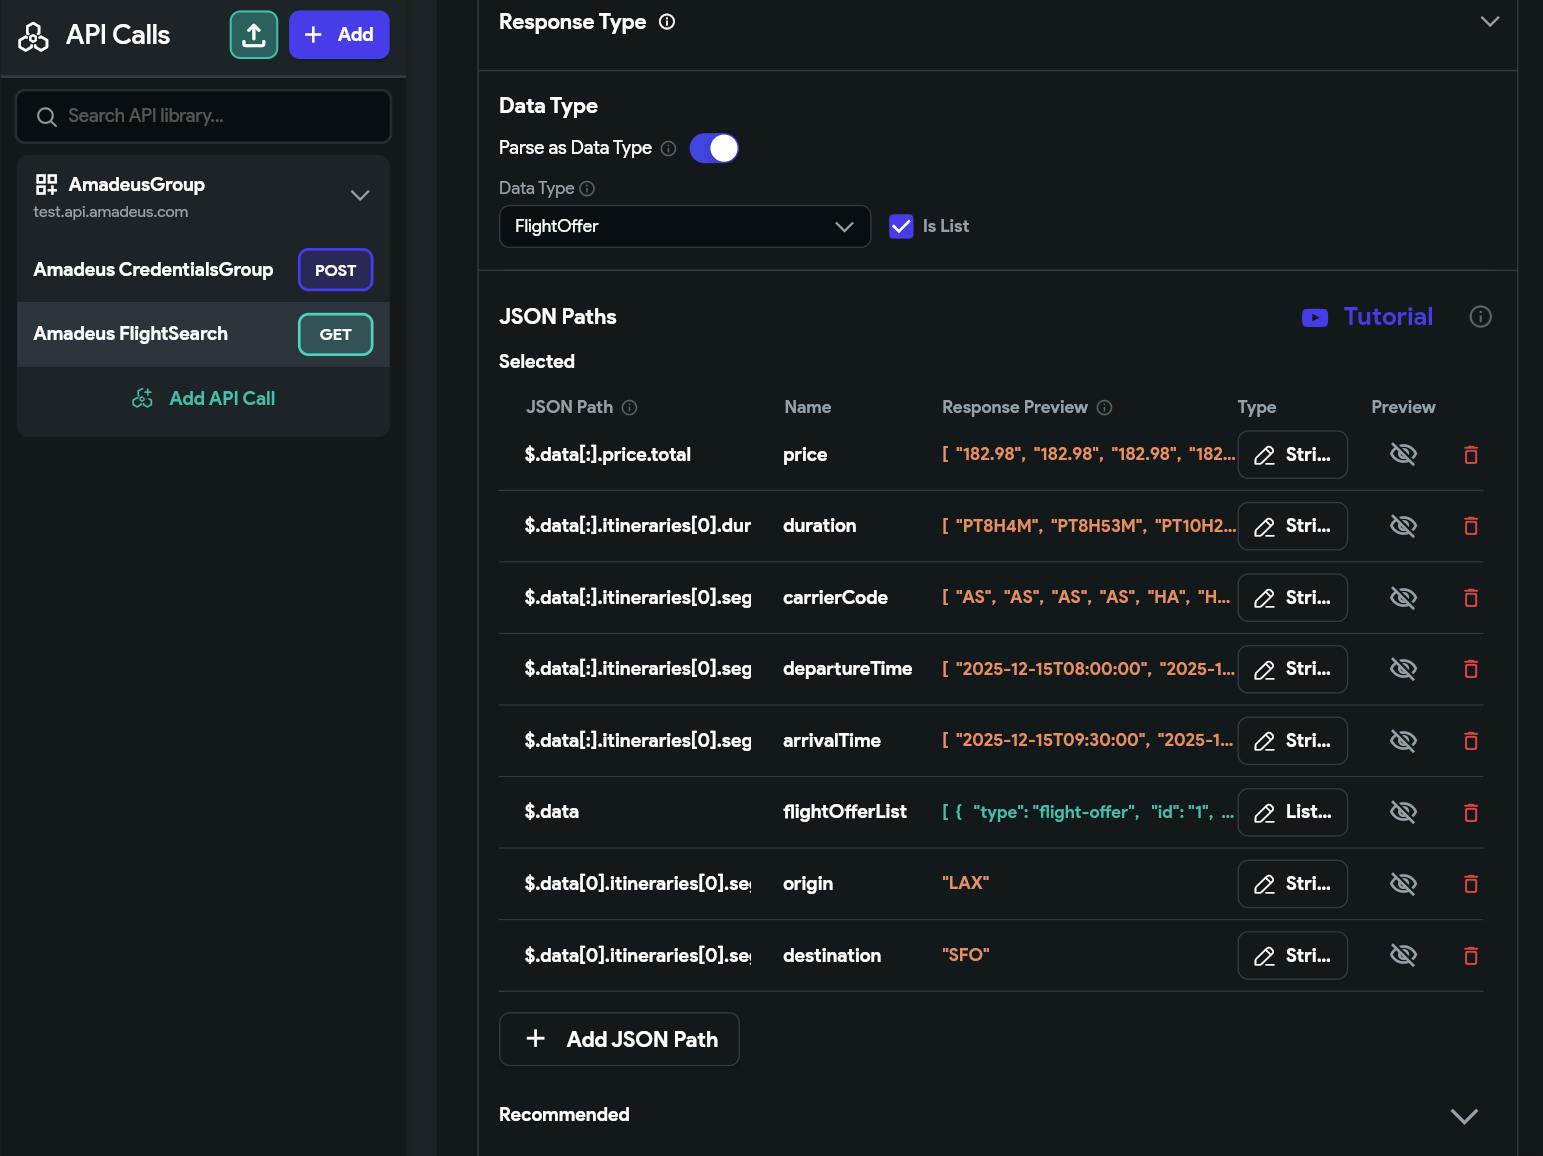Delete the flightOfferList JSON path
The image size is (1543, 1156).
point(1470,813)
